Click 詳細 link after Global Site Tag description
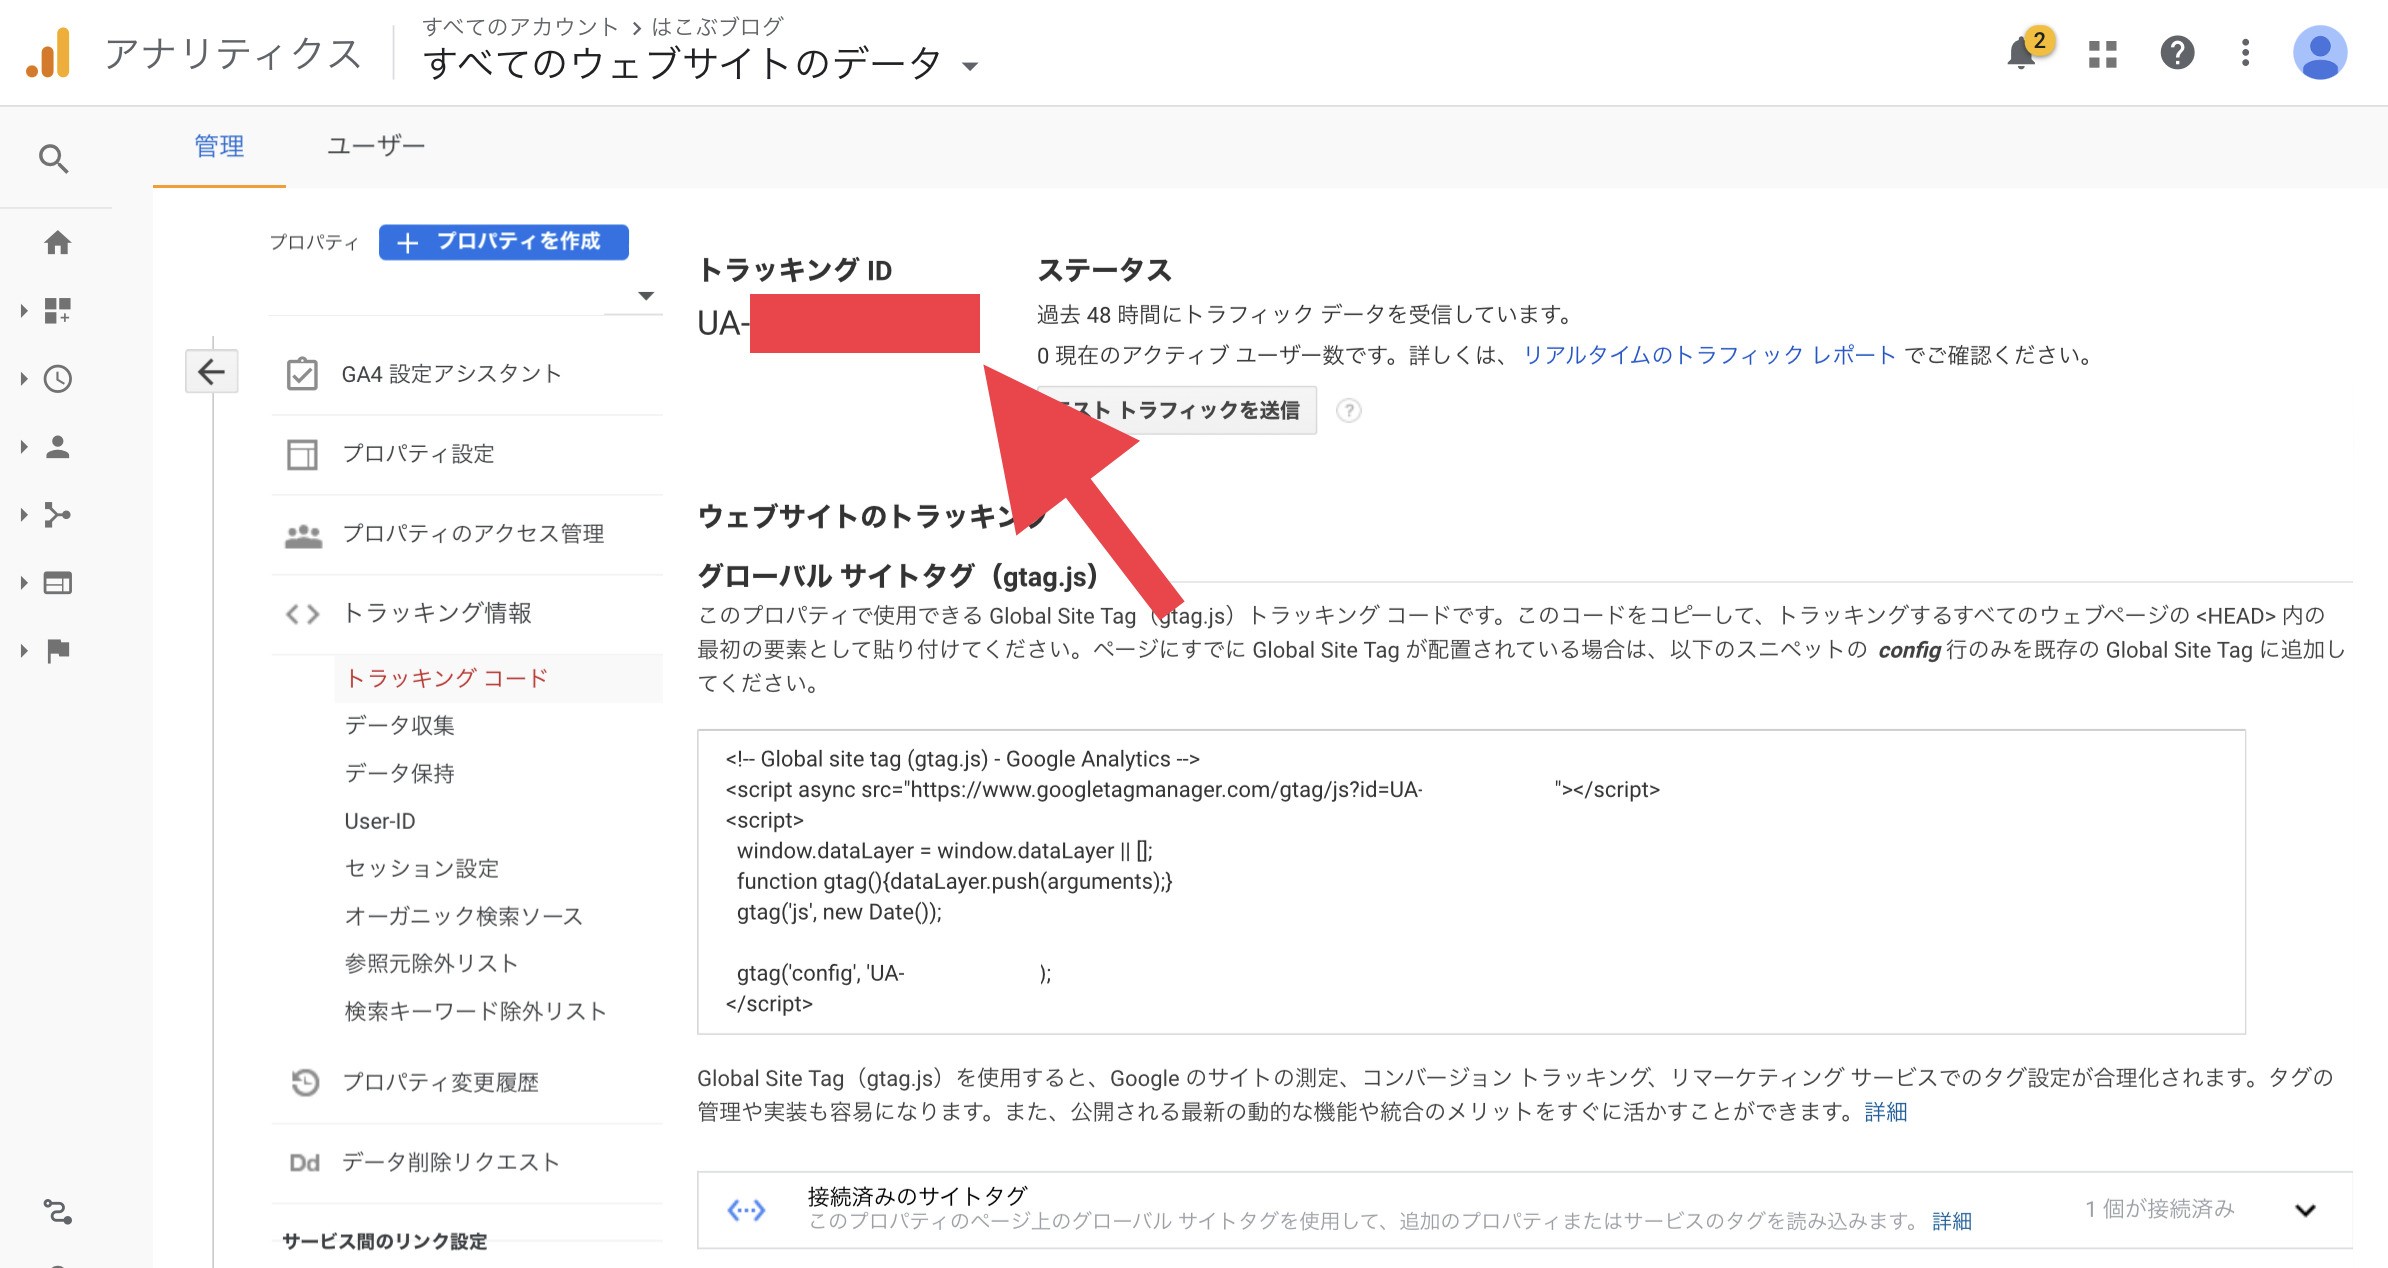2388x1268 pixels. [1886, 1112]
